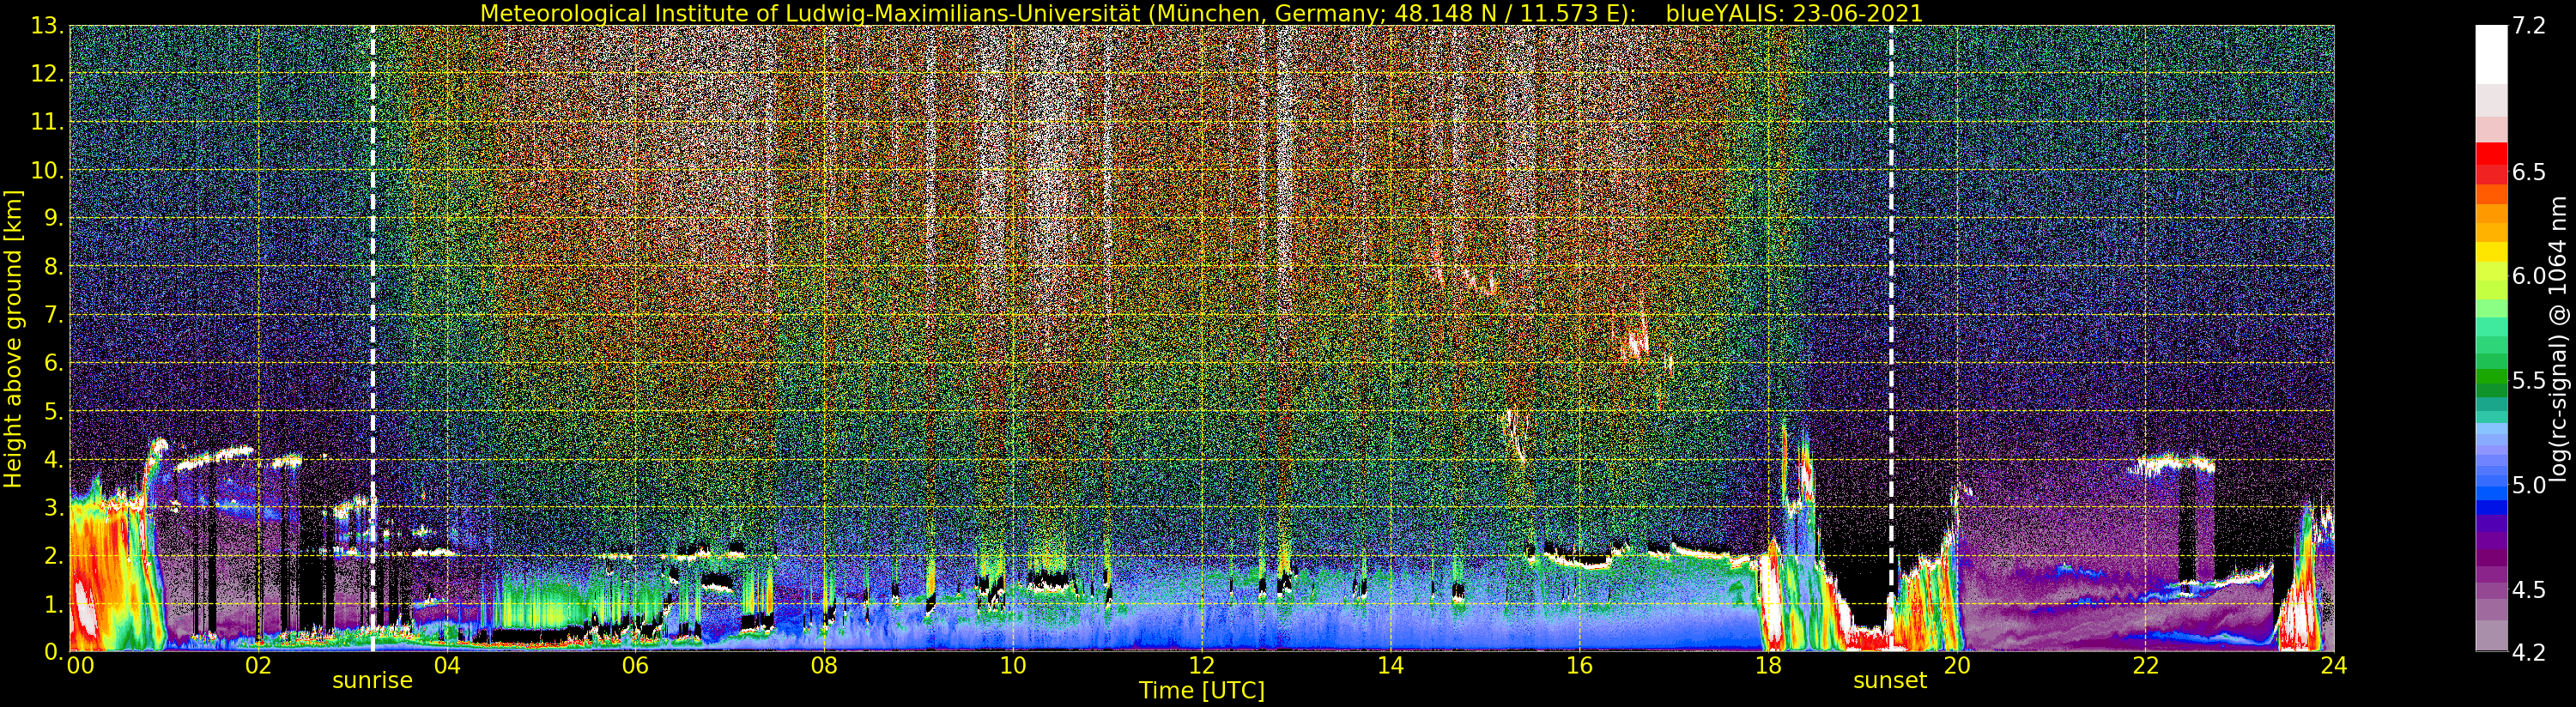Click the height axis tick "9."
Image resolution: width=2576 pixels, height=707 pixels.
(x=54, y=218)
